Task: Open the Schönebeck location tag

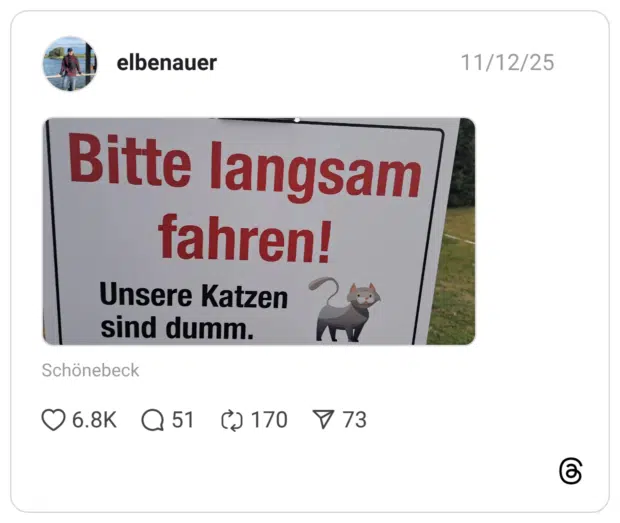Action: coord(91,370)
